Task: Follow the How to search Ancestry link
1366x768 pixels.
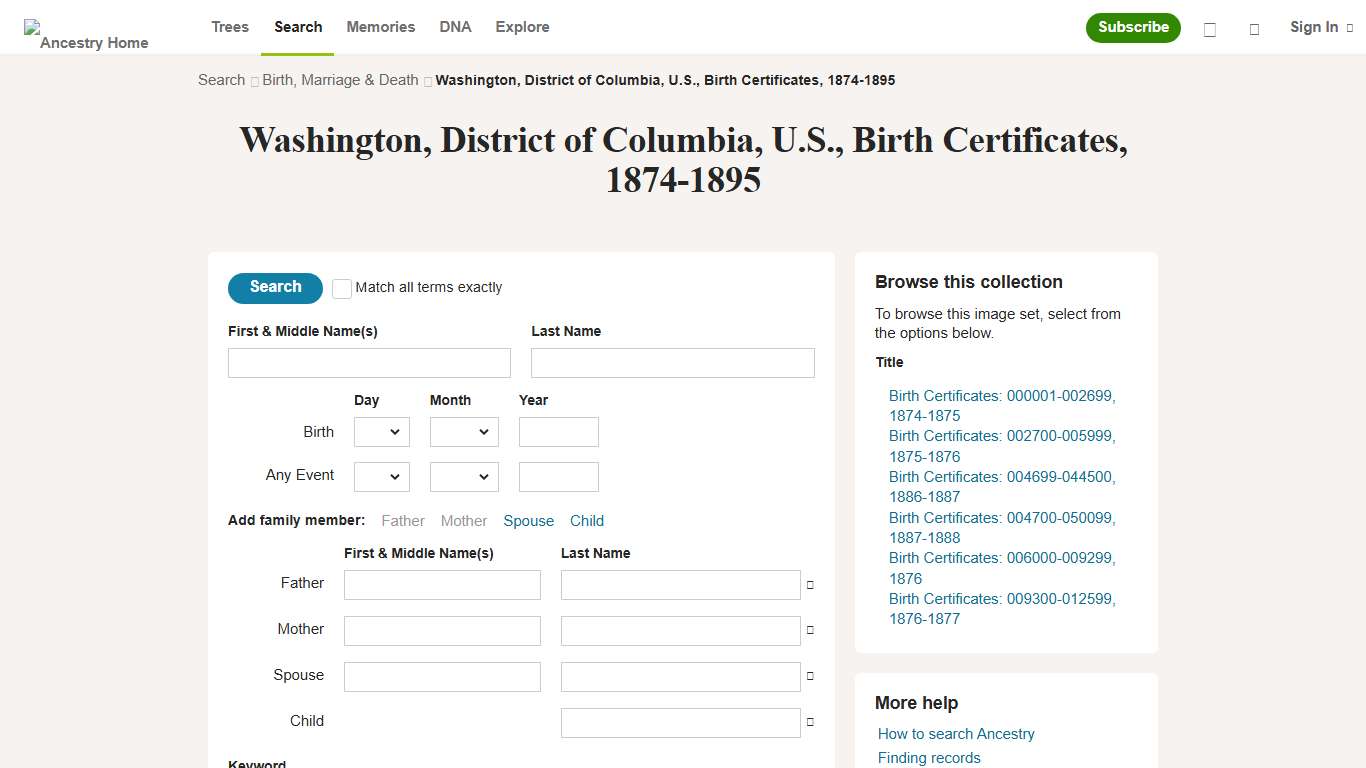Action: [x=955, y=733]
